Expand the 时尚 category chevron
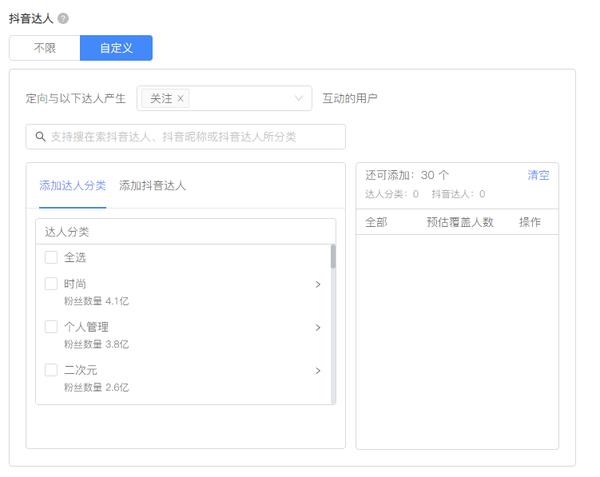The height and width of the screenshot is (477, 600). click(x=318, y=284)
